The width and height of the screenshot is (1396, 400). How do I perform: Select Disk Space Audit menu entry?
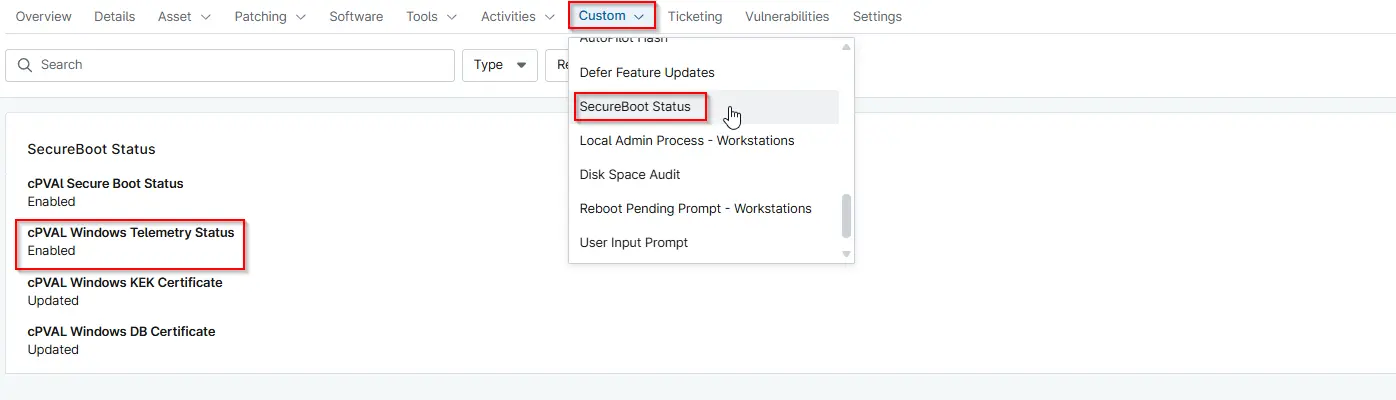point(630,175)
